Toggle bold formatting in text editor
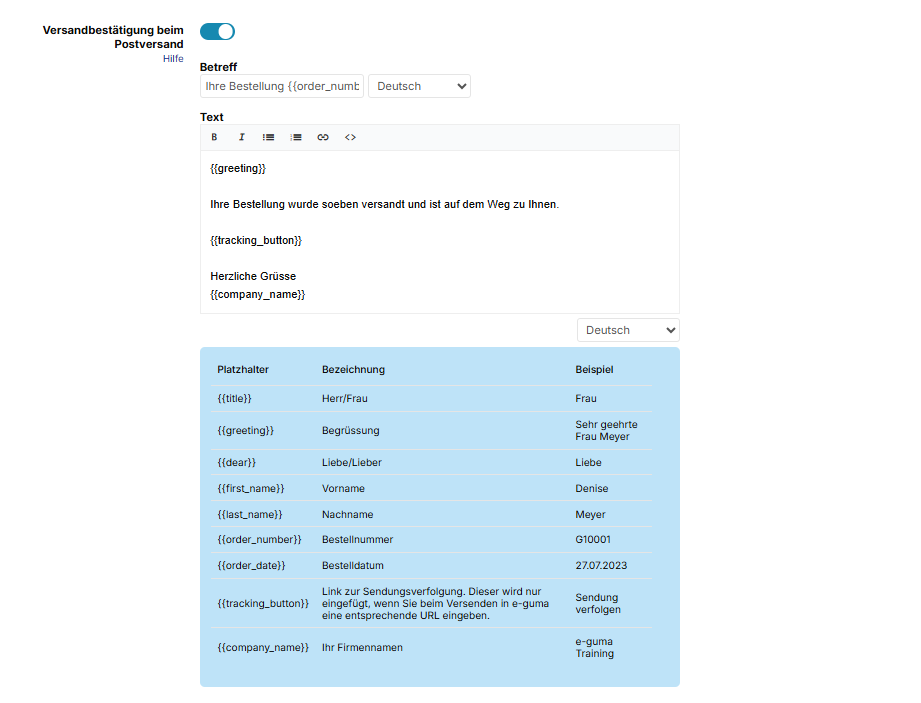Image resolution: width=921 pixels, height=703 pixels. click(x=214, y=137)
